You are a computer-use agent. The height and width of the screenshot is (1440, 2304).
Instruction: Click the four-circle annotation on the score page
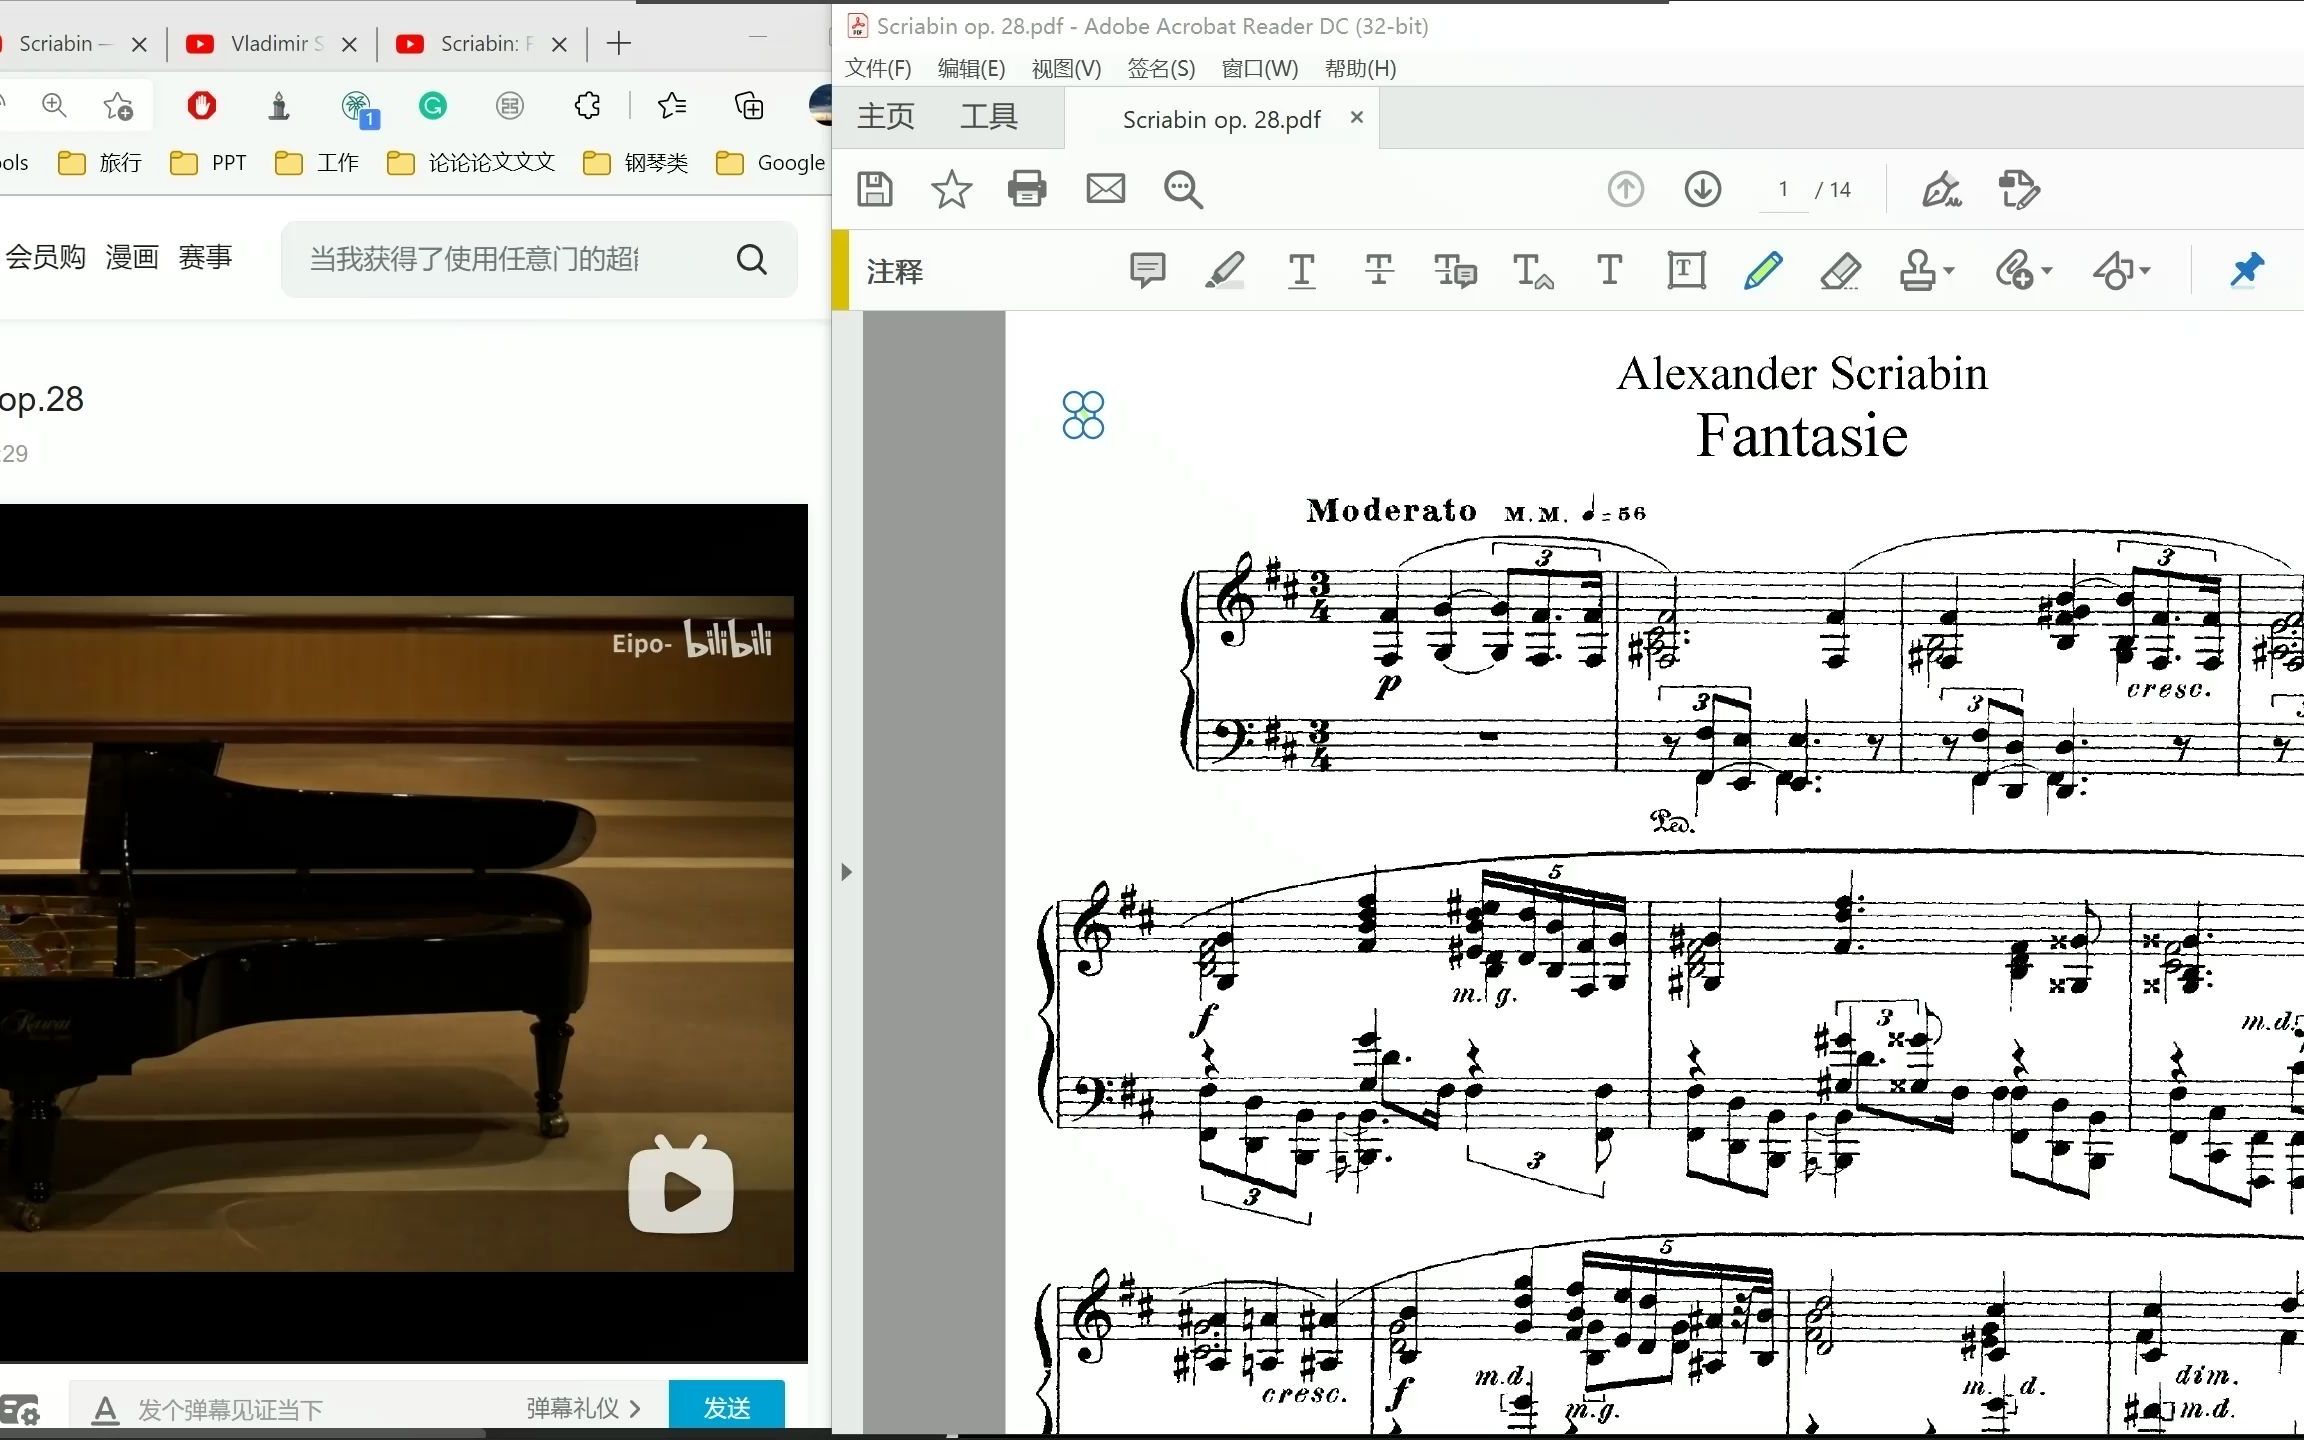click(1083, 414)
